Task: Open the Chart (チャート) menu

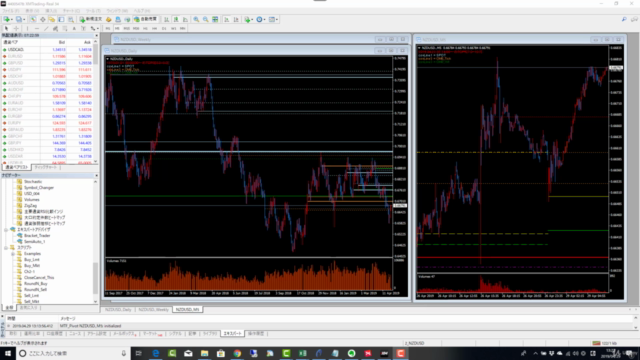Action: 71,11
